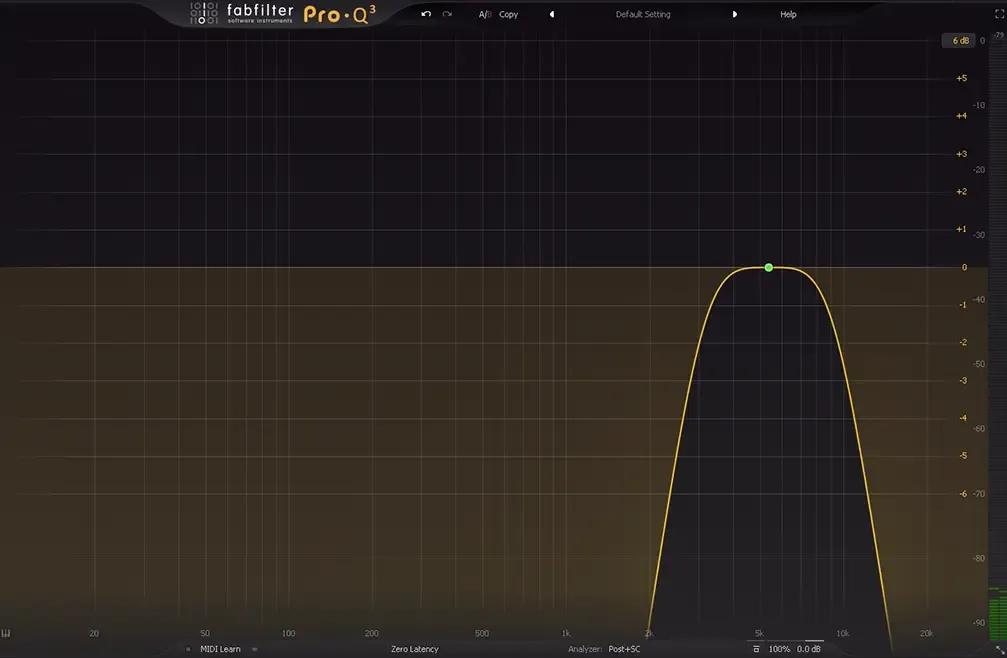Expand the MIDI Learn dropdown arrow
Viewport: 1007px width, 658px height.
point(254,649)
